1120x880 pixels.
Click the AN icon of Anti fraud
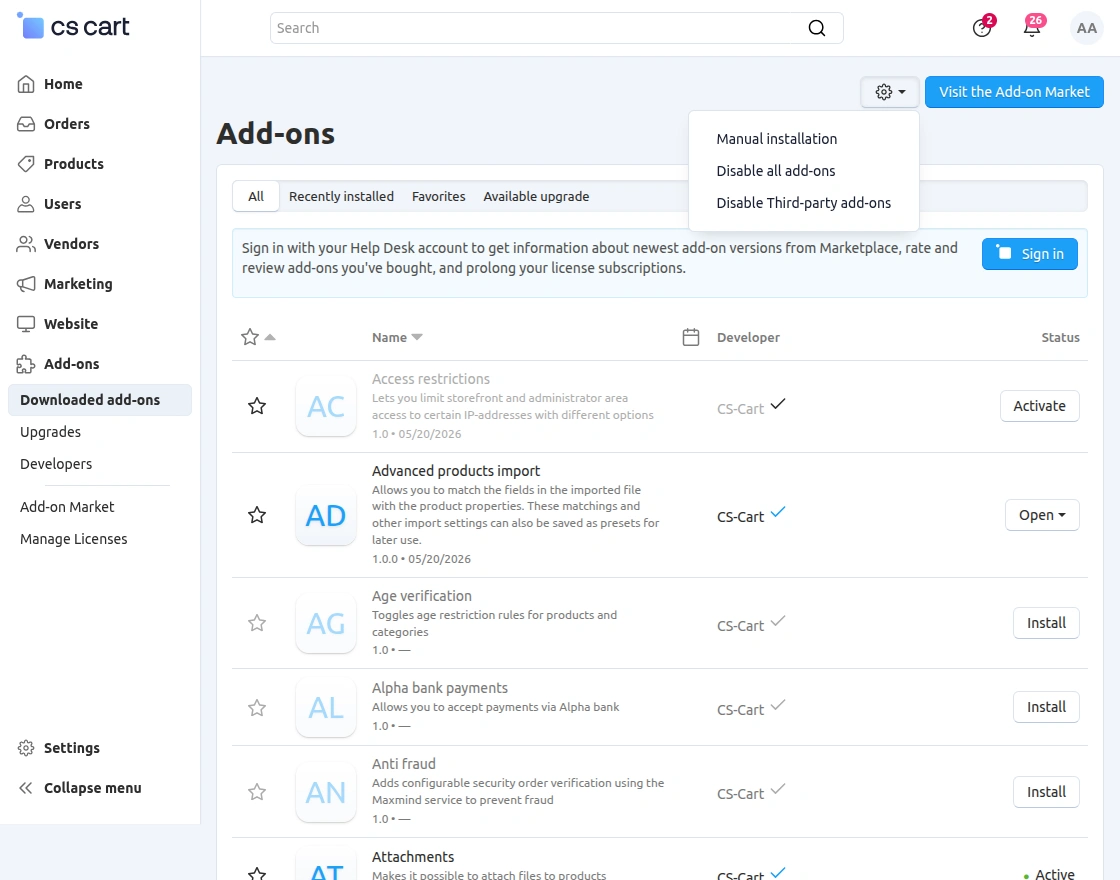326,792
